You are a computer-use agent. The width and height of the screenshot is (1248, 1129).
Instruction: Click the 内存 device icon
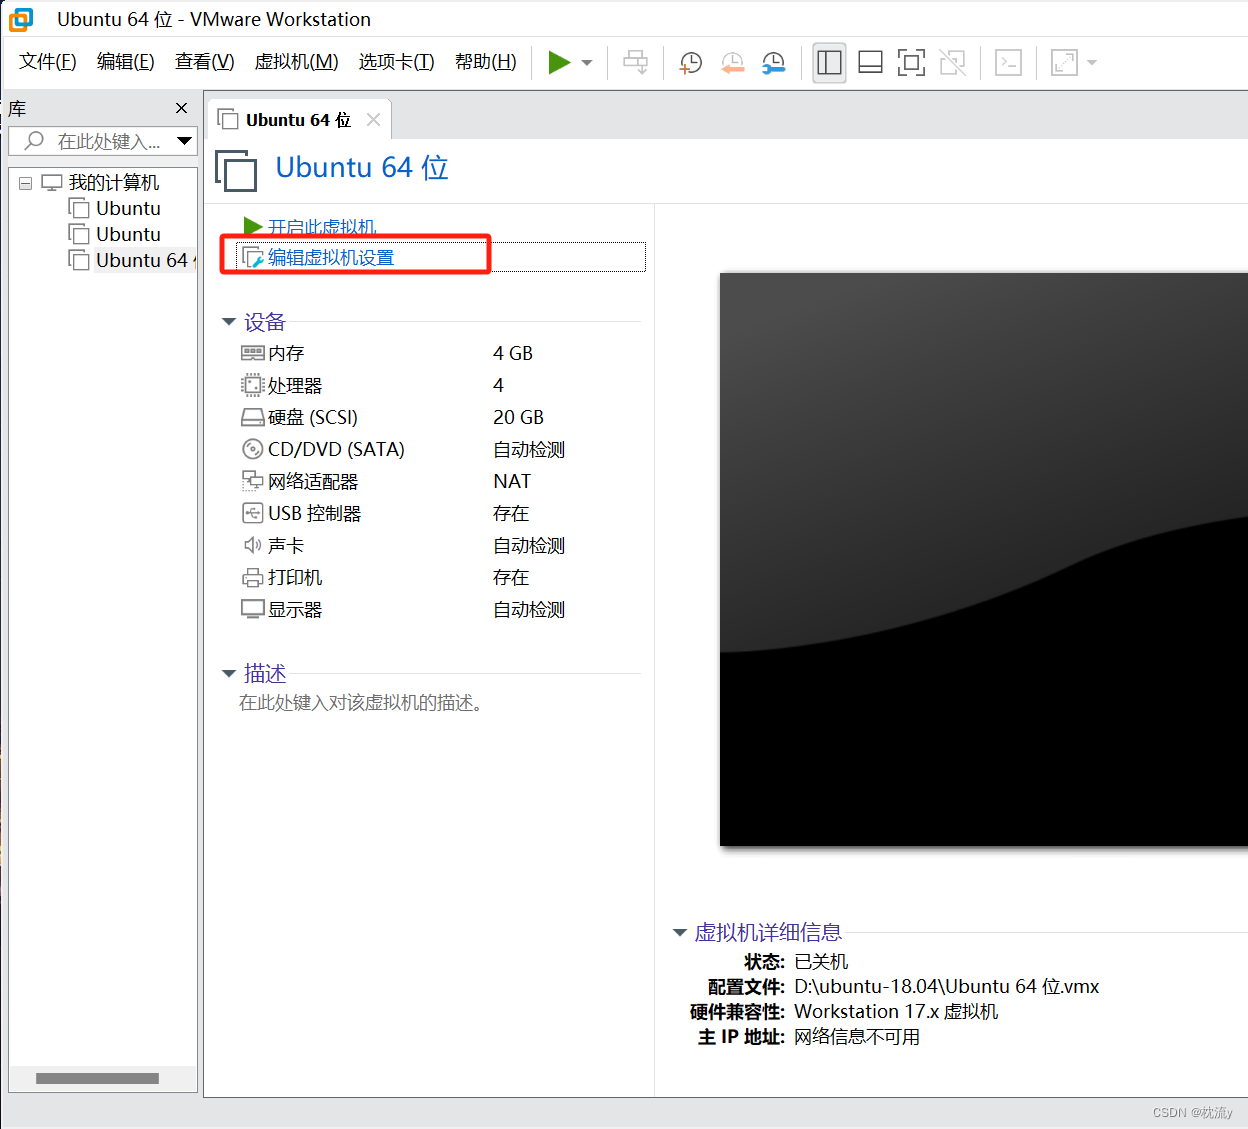(x=252, y=353)
